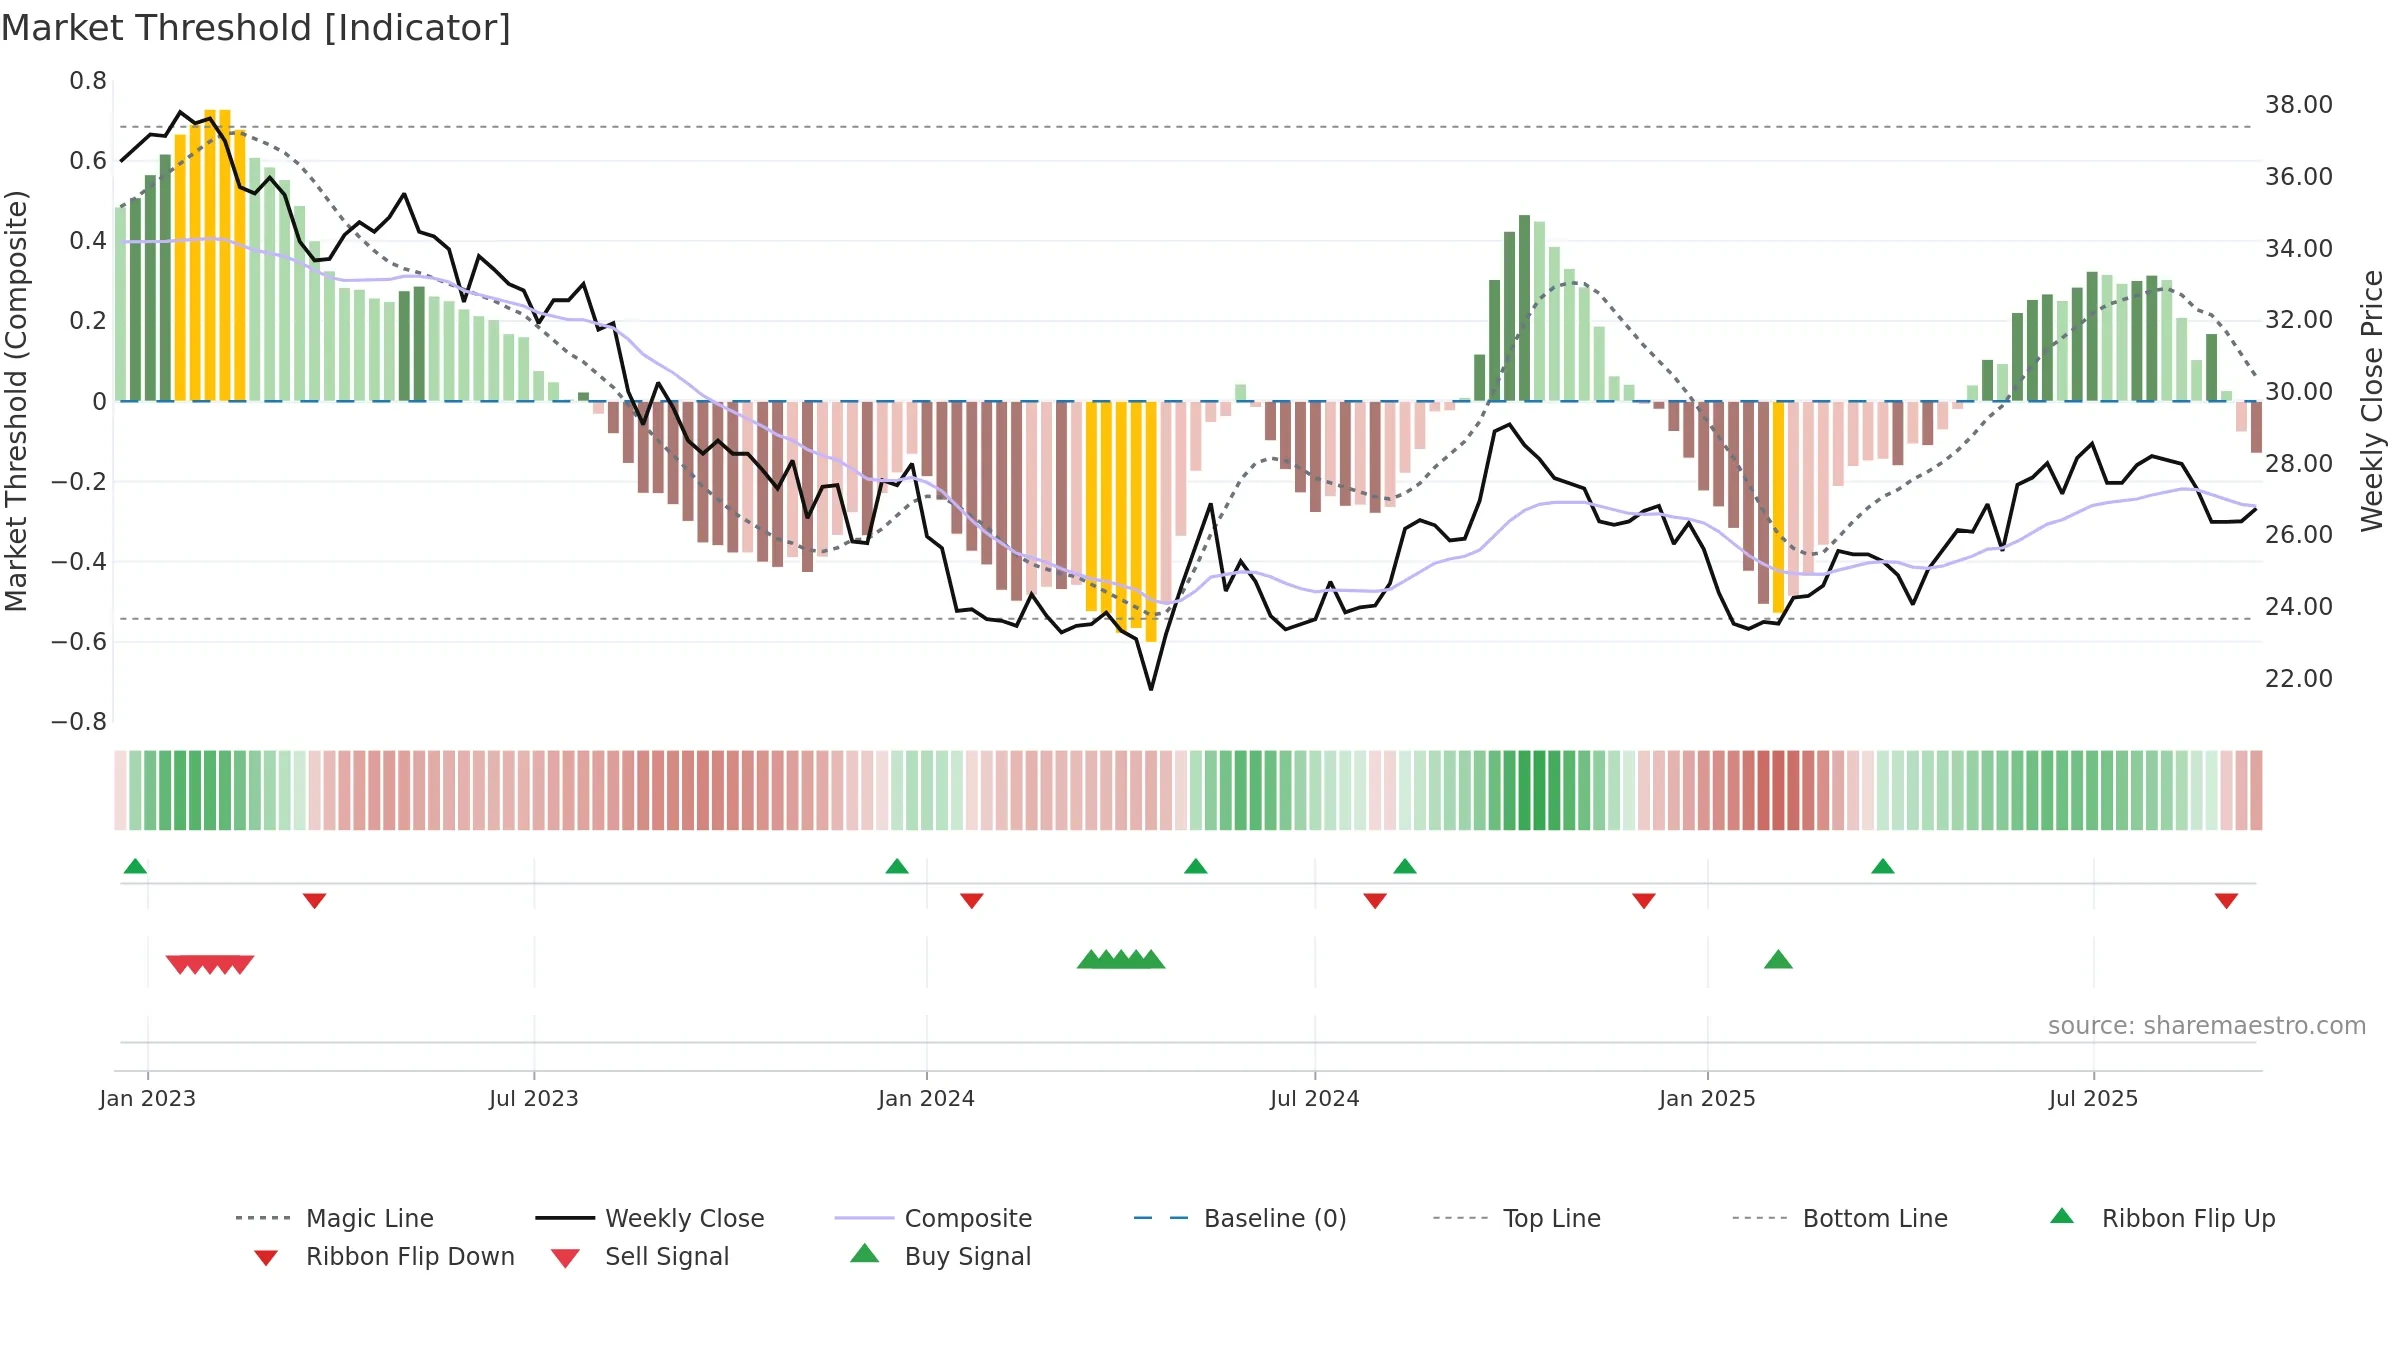Click the 34.00 price axis label
Viewport: 2400px width, 1350px height.
click(2299, 249)
